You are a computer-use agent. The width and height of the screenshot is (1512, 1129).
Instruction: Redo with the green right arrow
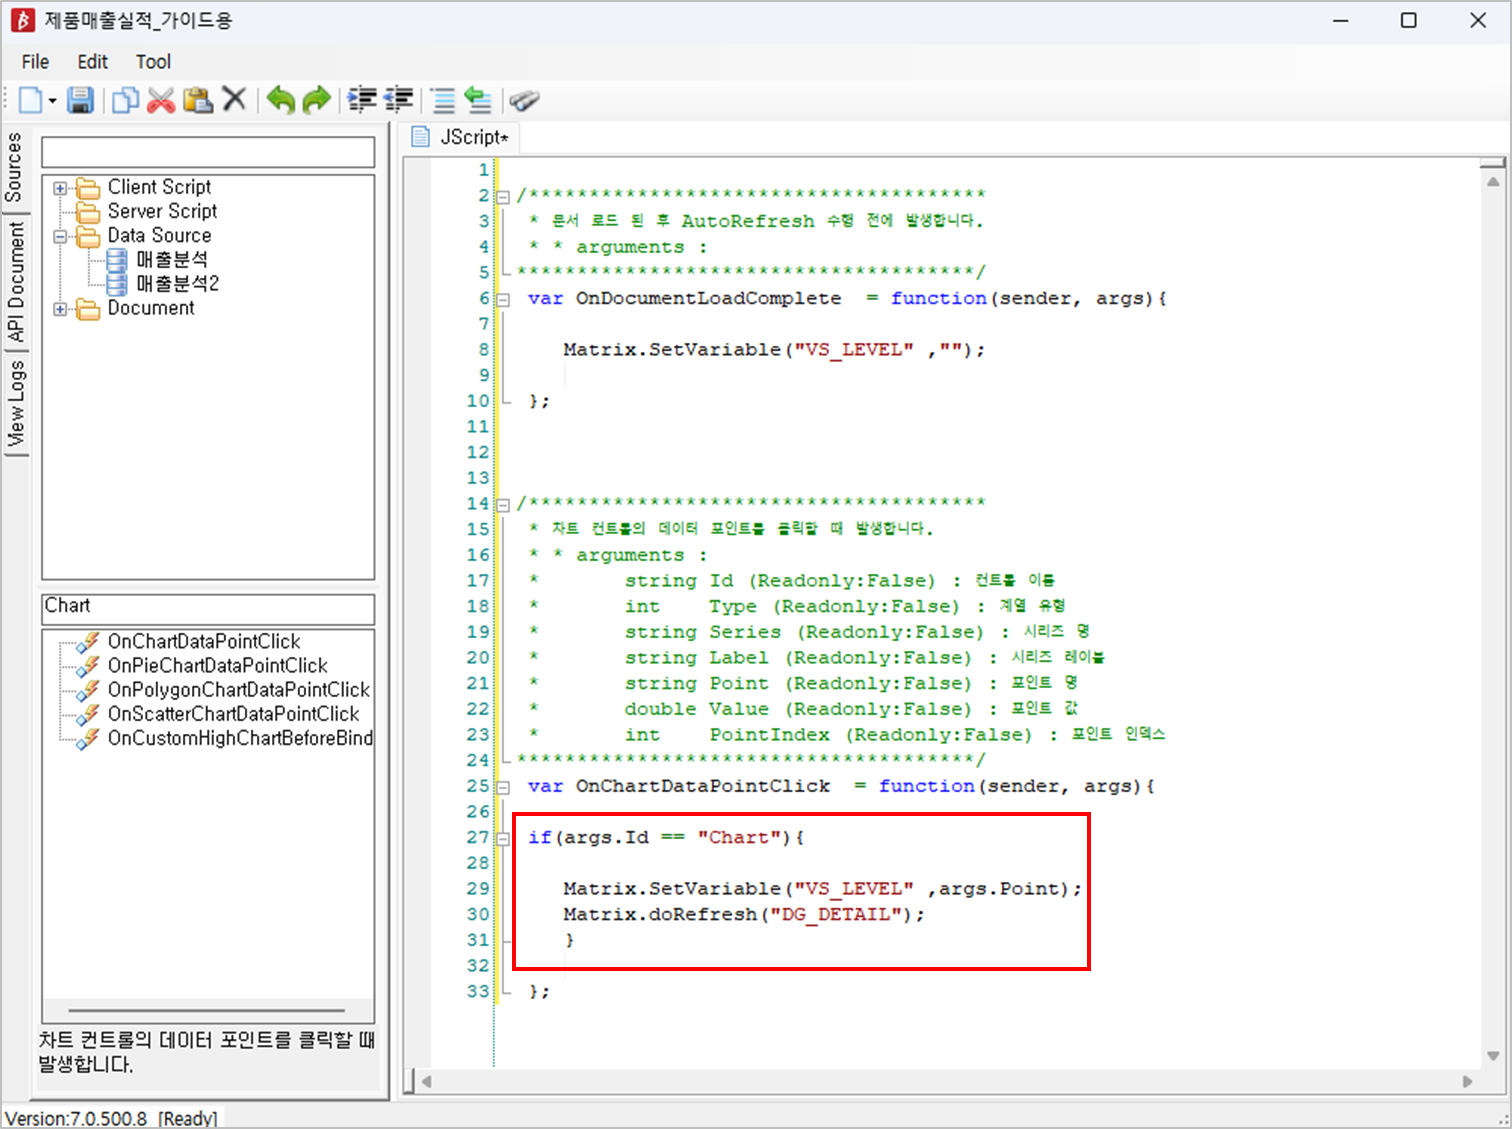(316, 100)
